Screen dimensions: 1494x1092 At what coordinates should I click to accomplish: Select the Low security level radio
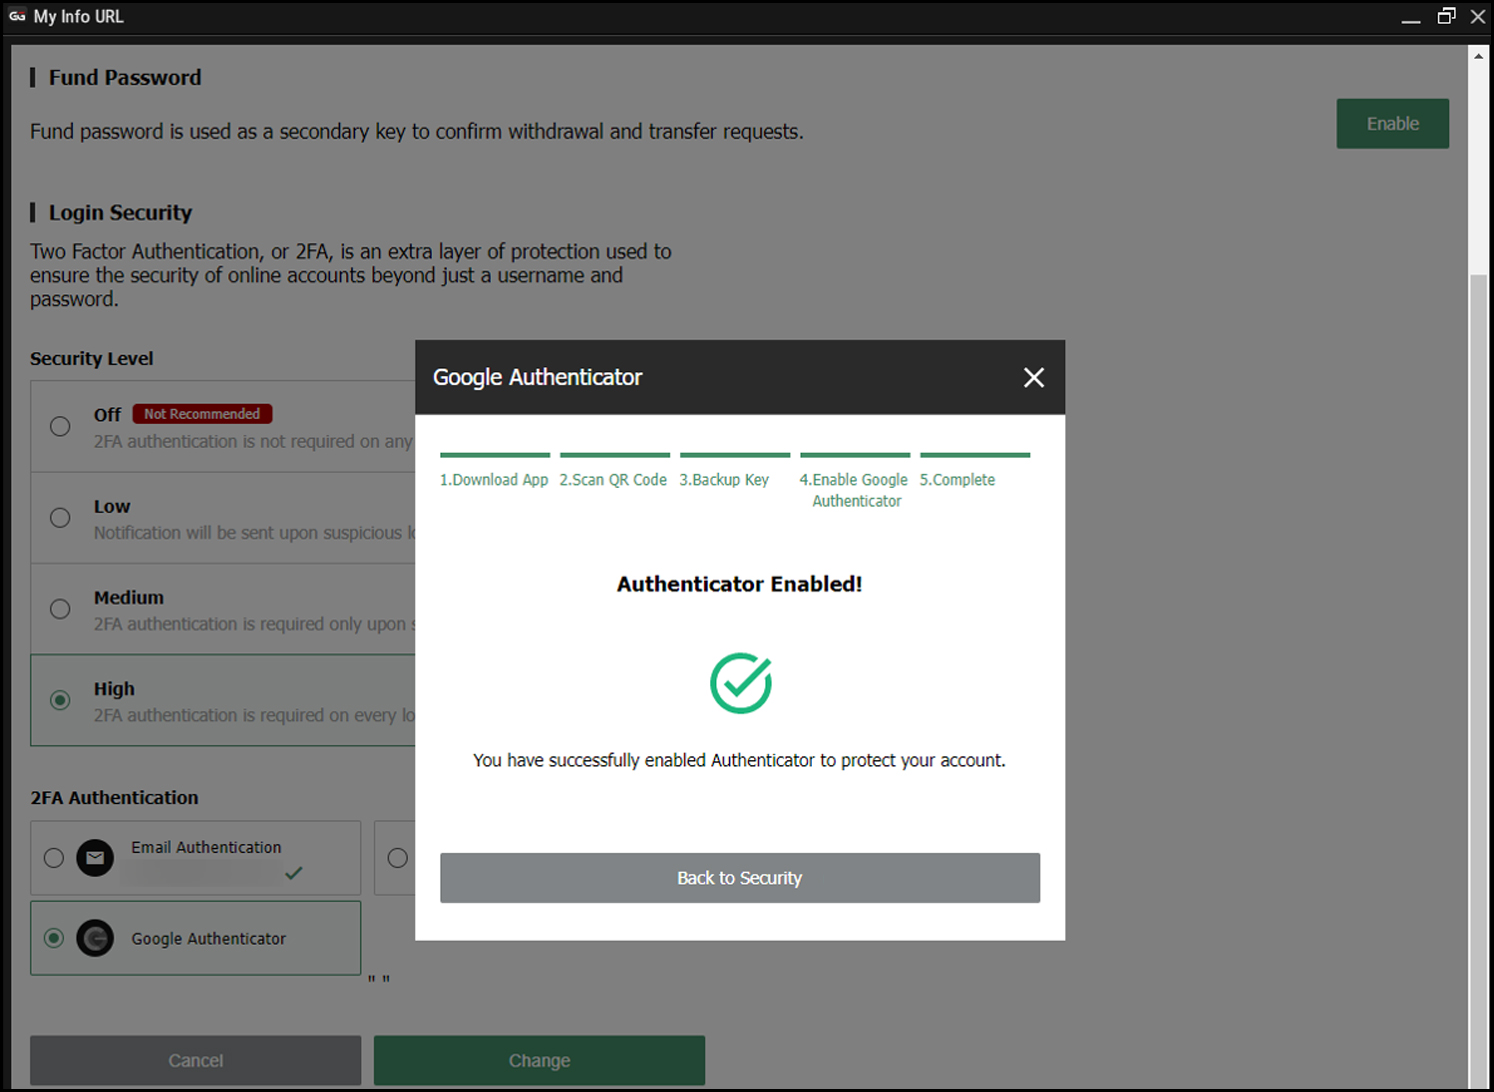pyautogui.click(x=60, y=518)
